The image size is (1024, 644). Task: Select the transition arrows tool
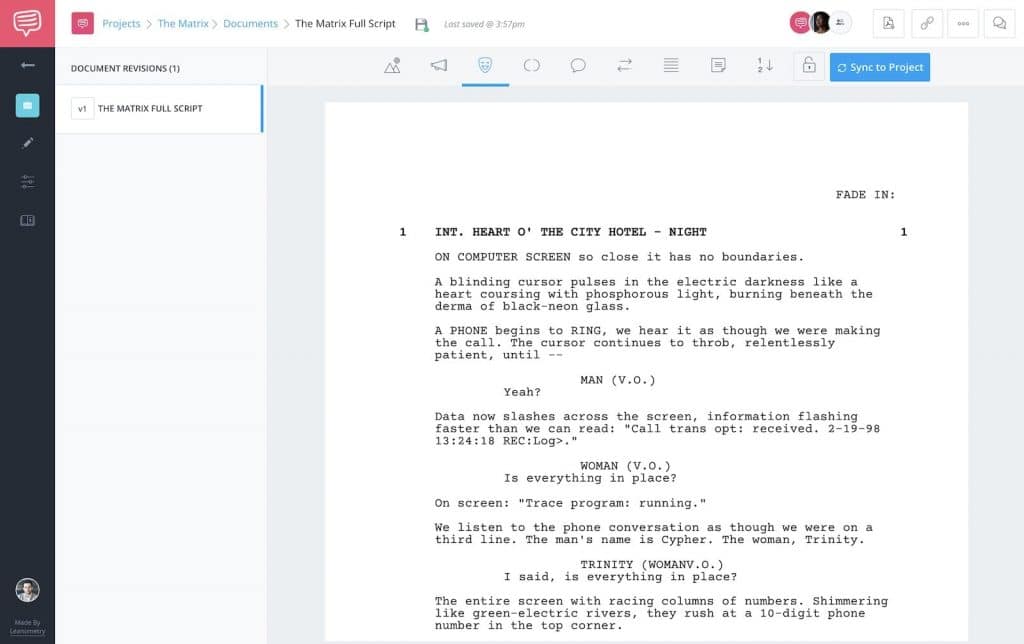(x=625, y=66)
